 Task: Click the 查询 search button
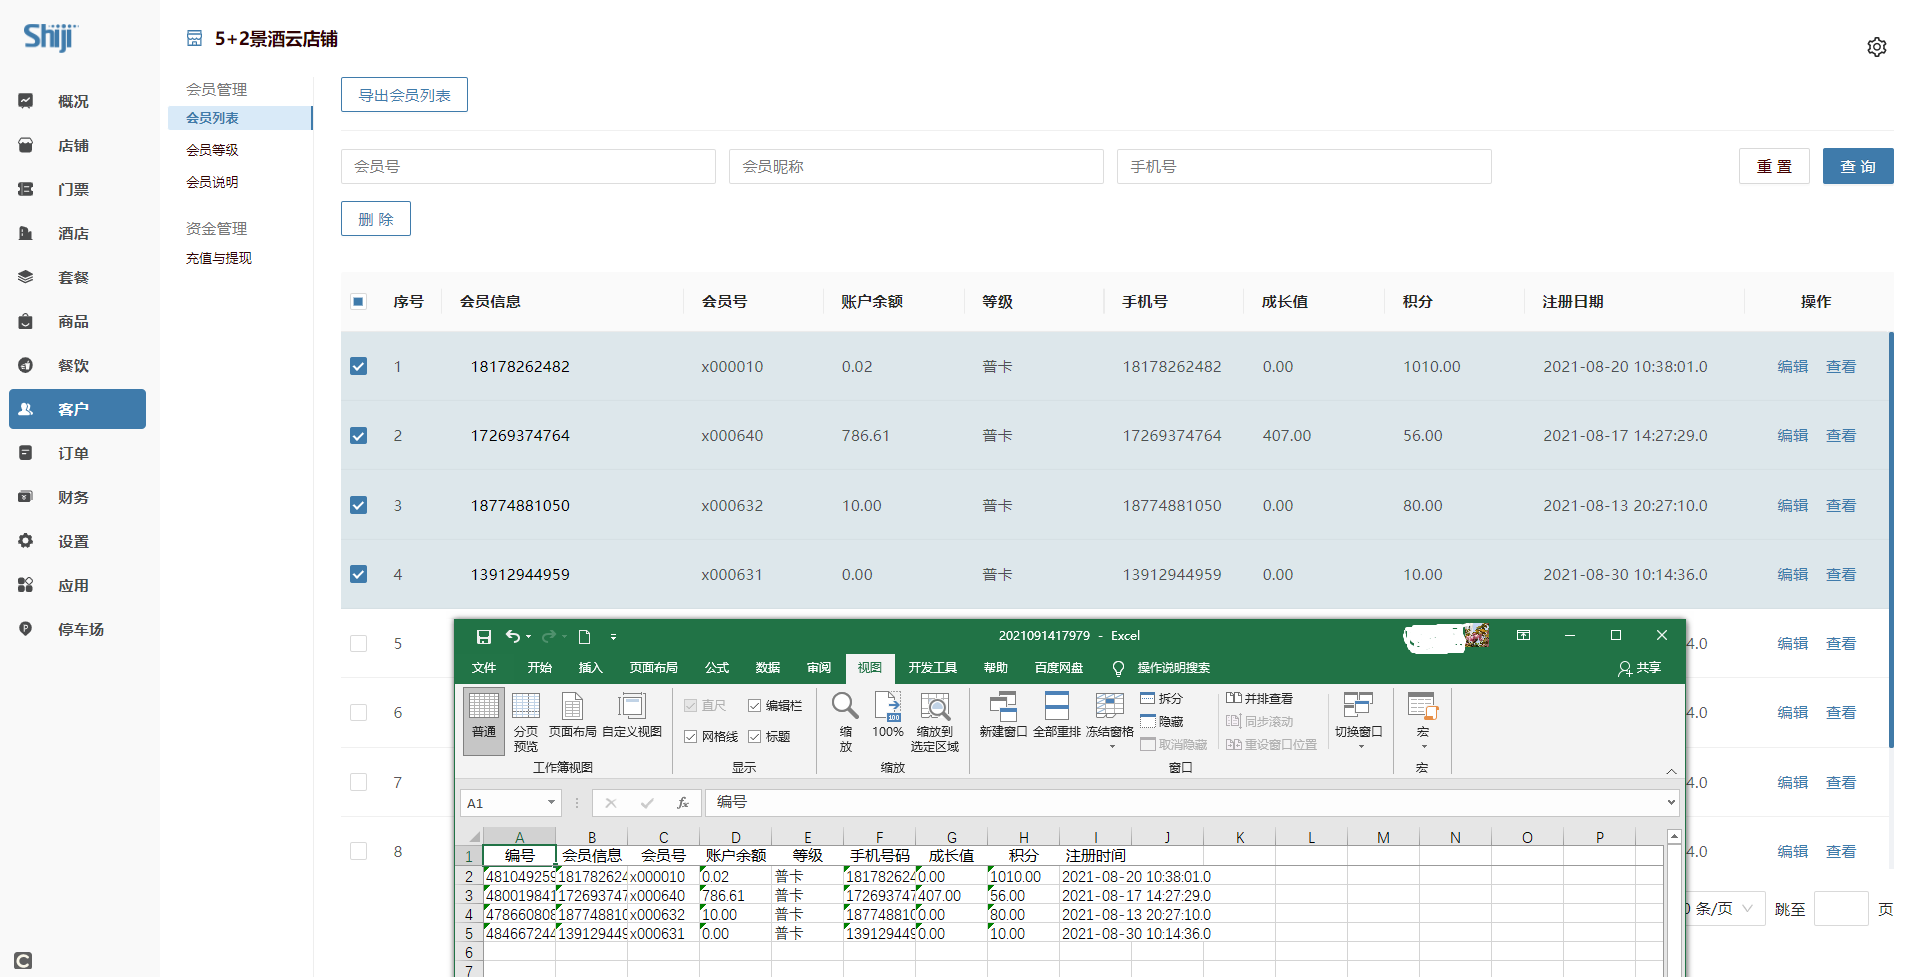pos(1858,166)
